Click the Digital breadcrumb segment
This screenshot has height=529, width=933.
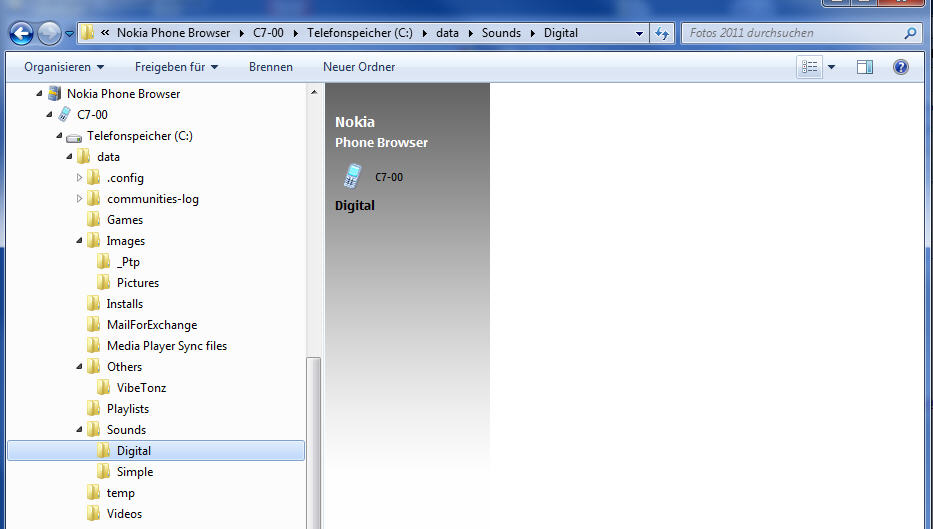561,33
